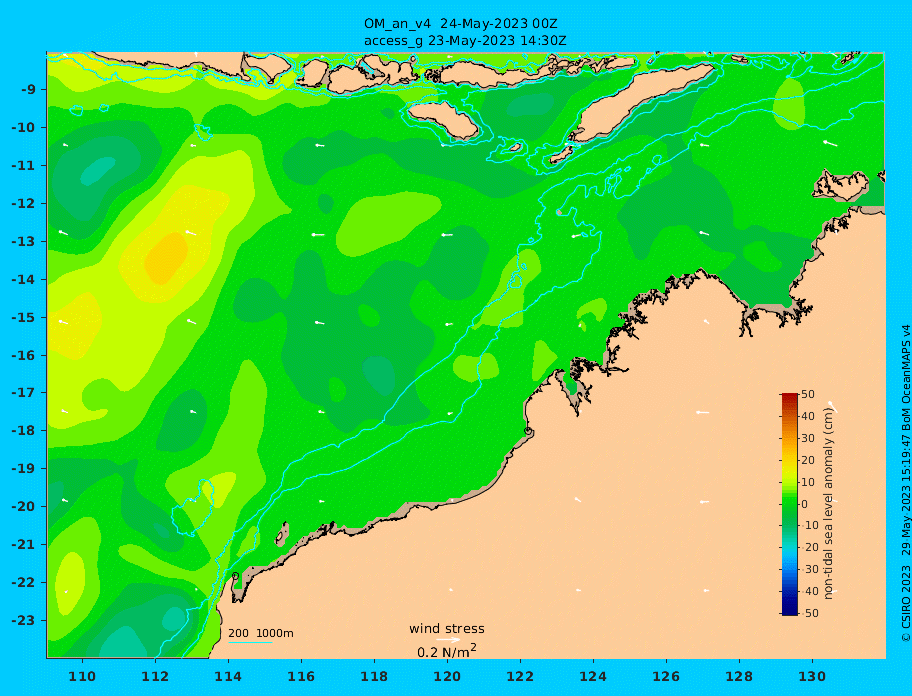Click longitude axis label 120
Viewport: 912px width, 696px height.
pyautogui.click(x=447, y=677)
